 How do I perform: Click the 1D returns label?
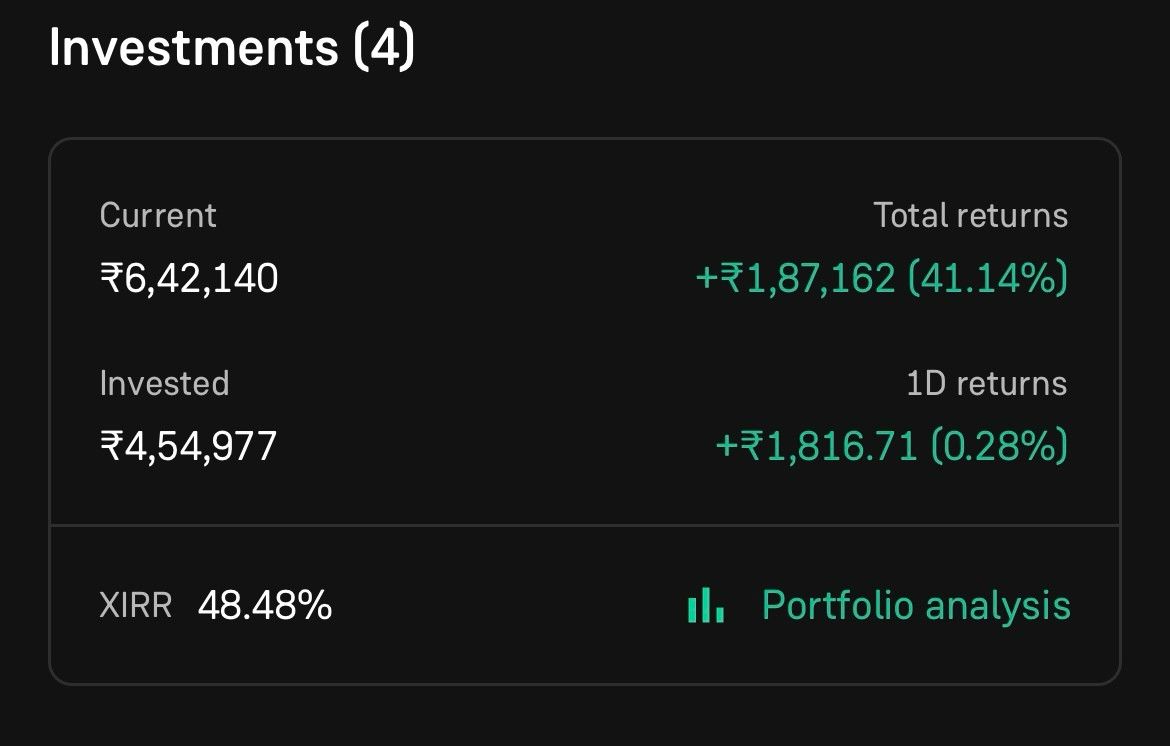pyautogui.click(x=986, y=383)
